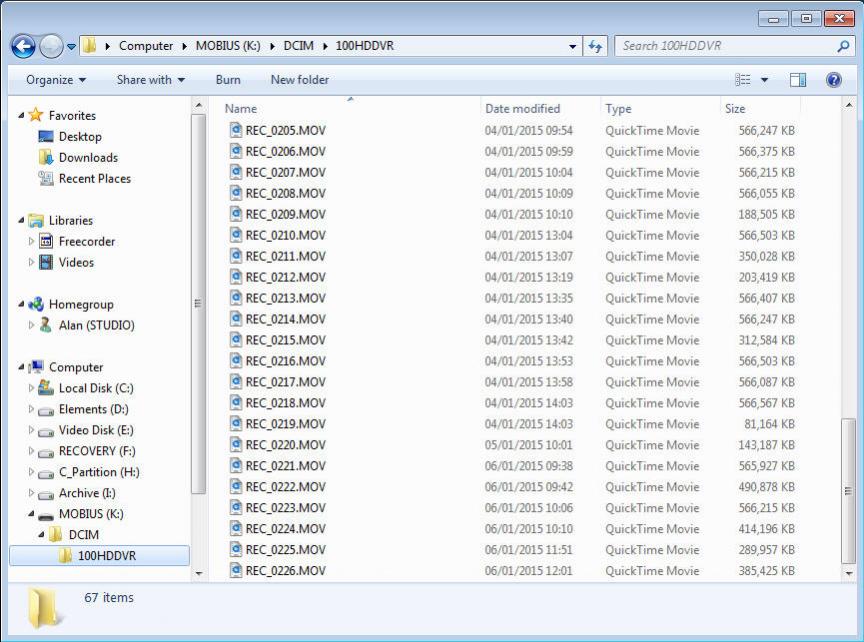The height and width of the screenshot is (642, 864).
Task: Click the Change your view icon
Action: point(743,80)
